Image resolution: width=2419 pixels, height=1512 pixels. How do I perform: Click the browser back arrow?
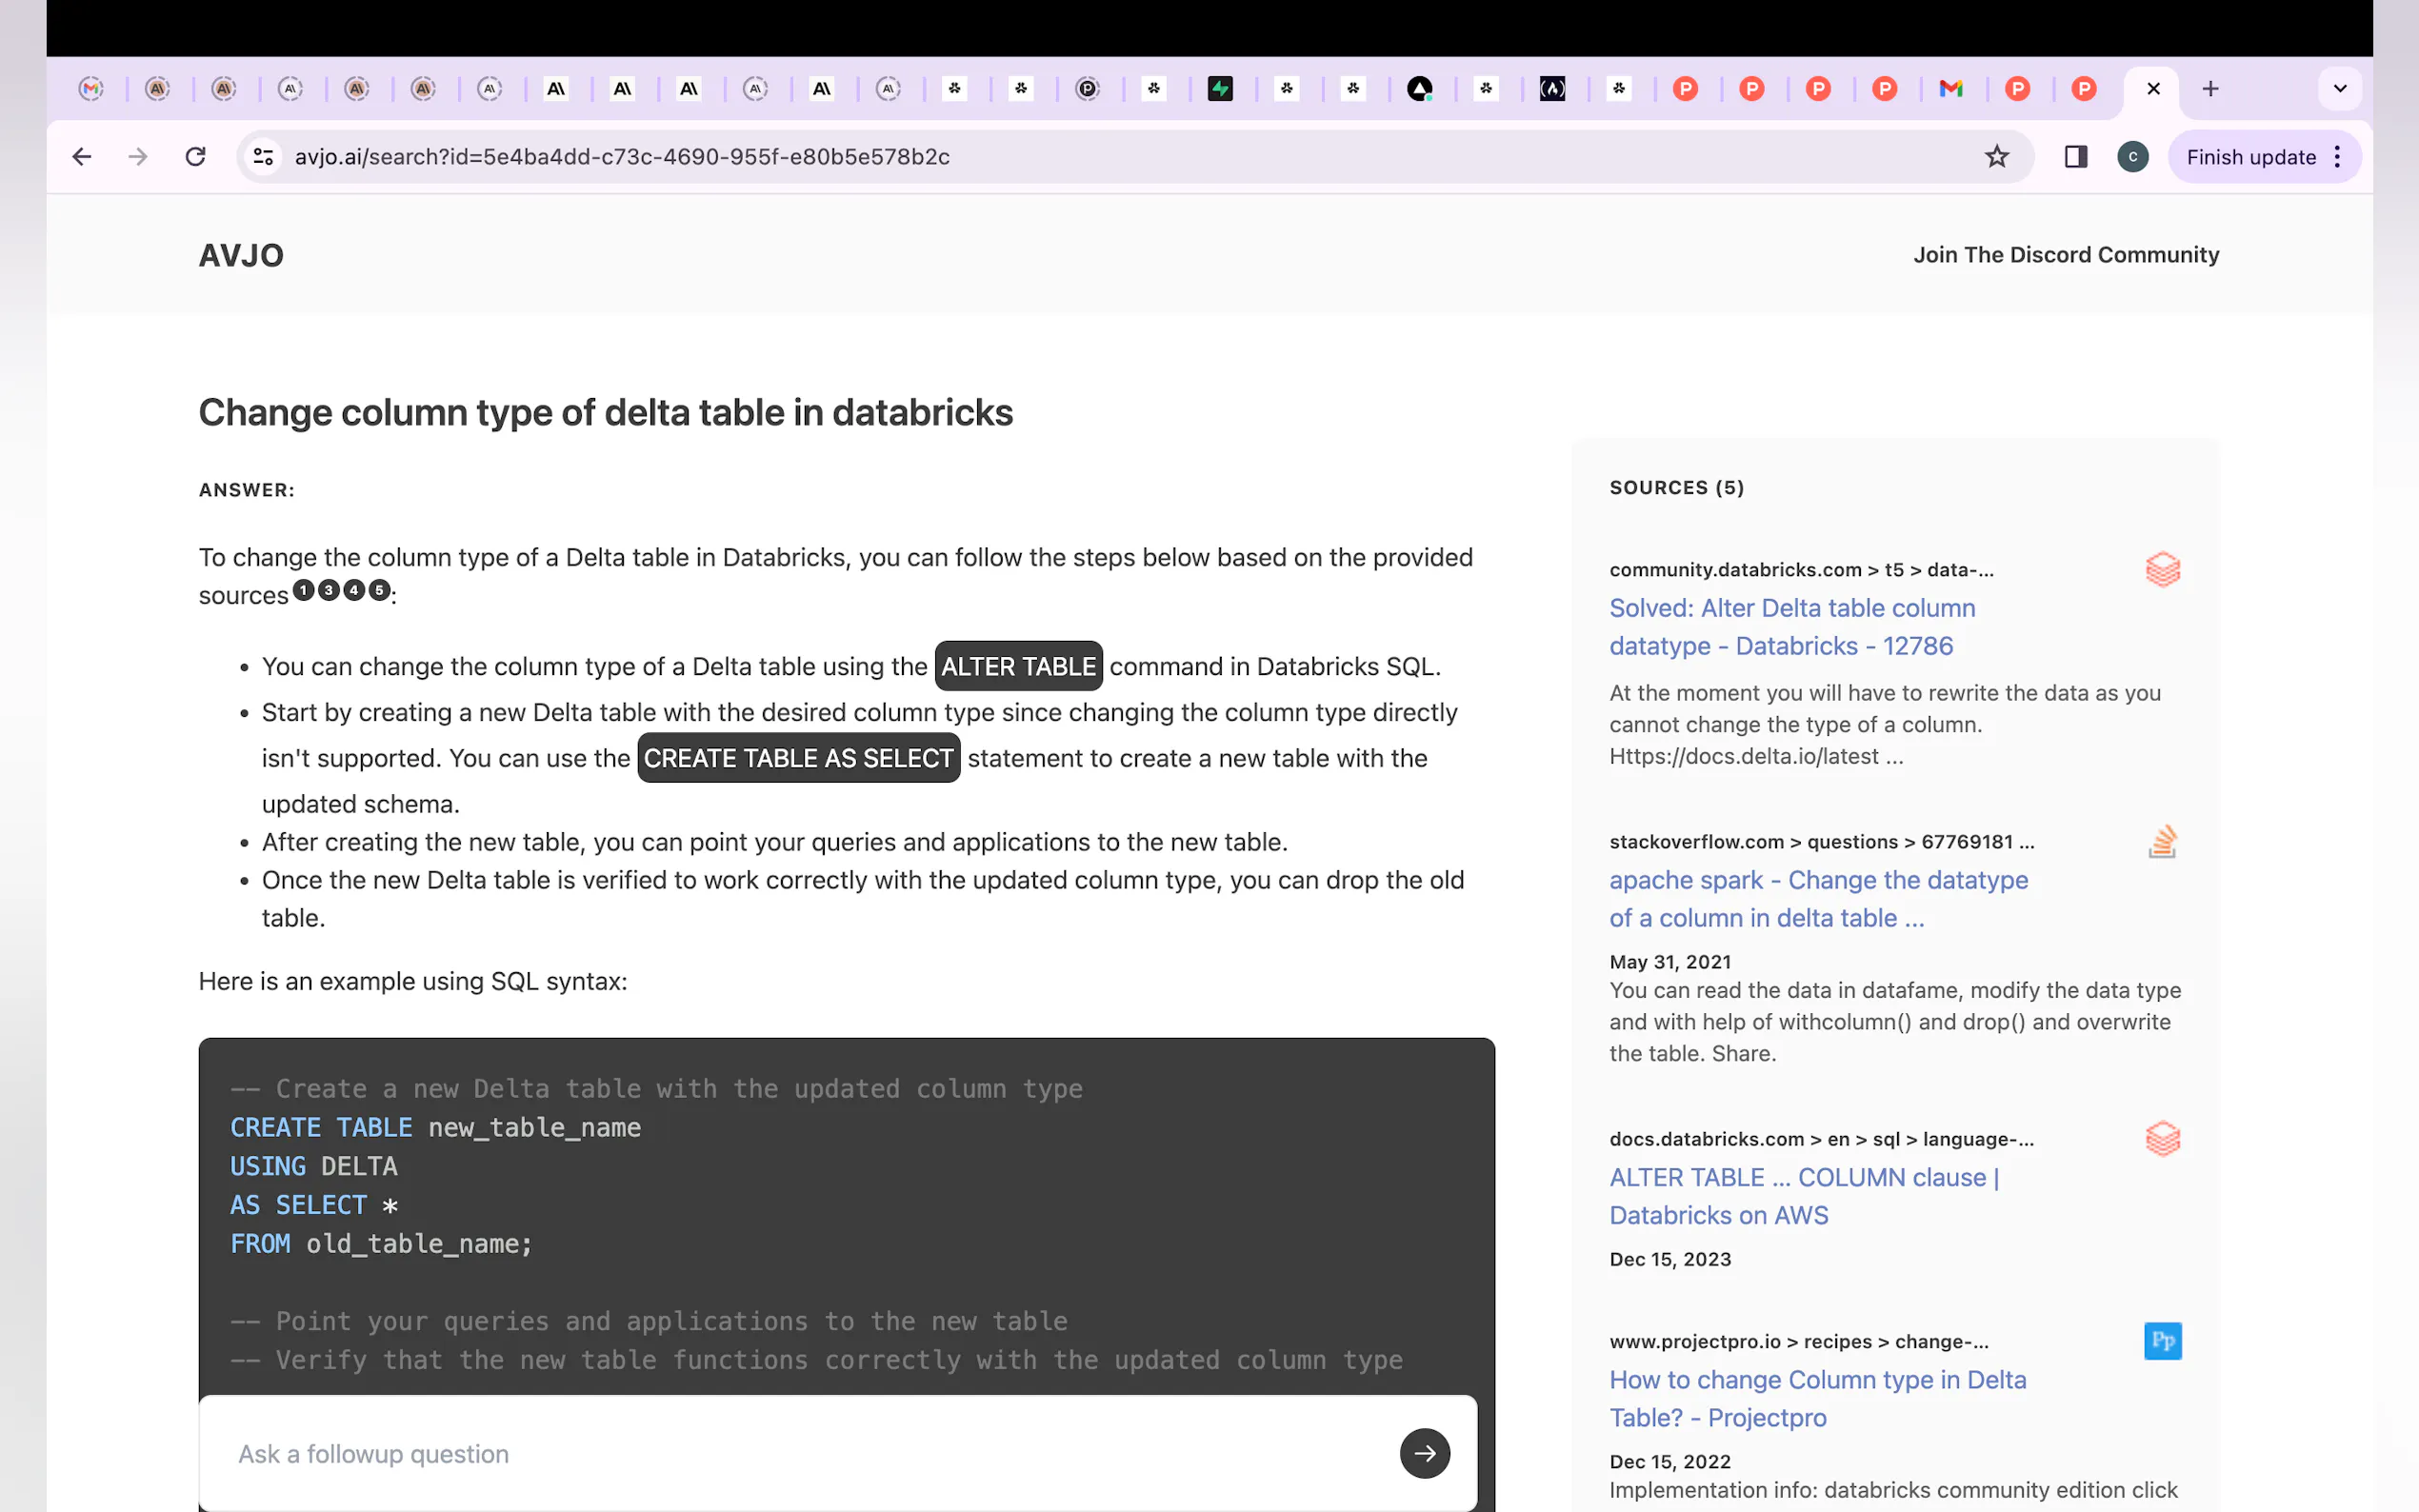[82, 157]
